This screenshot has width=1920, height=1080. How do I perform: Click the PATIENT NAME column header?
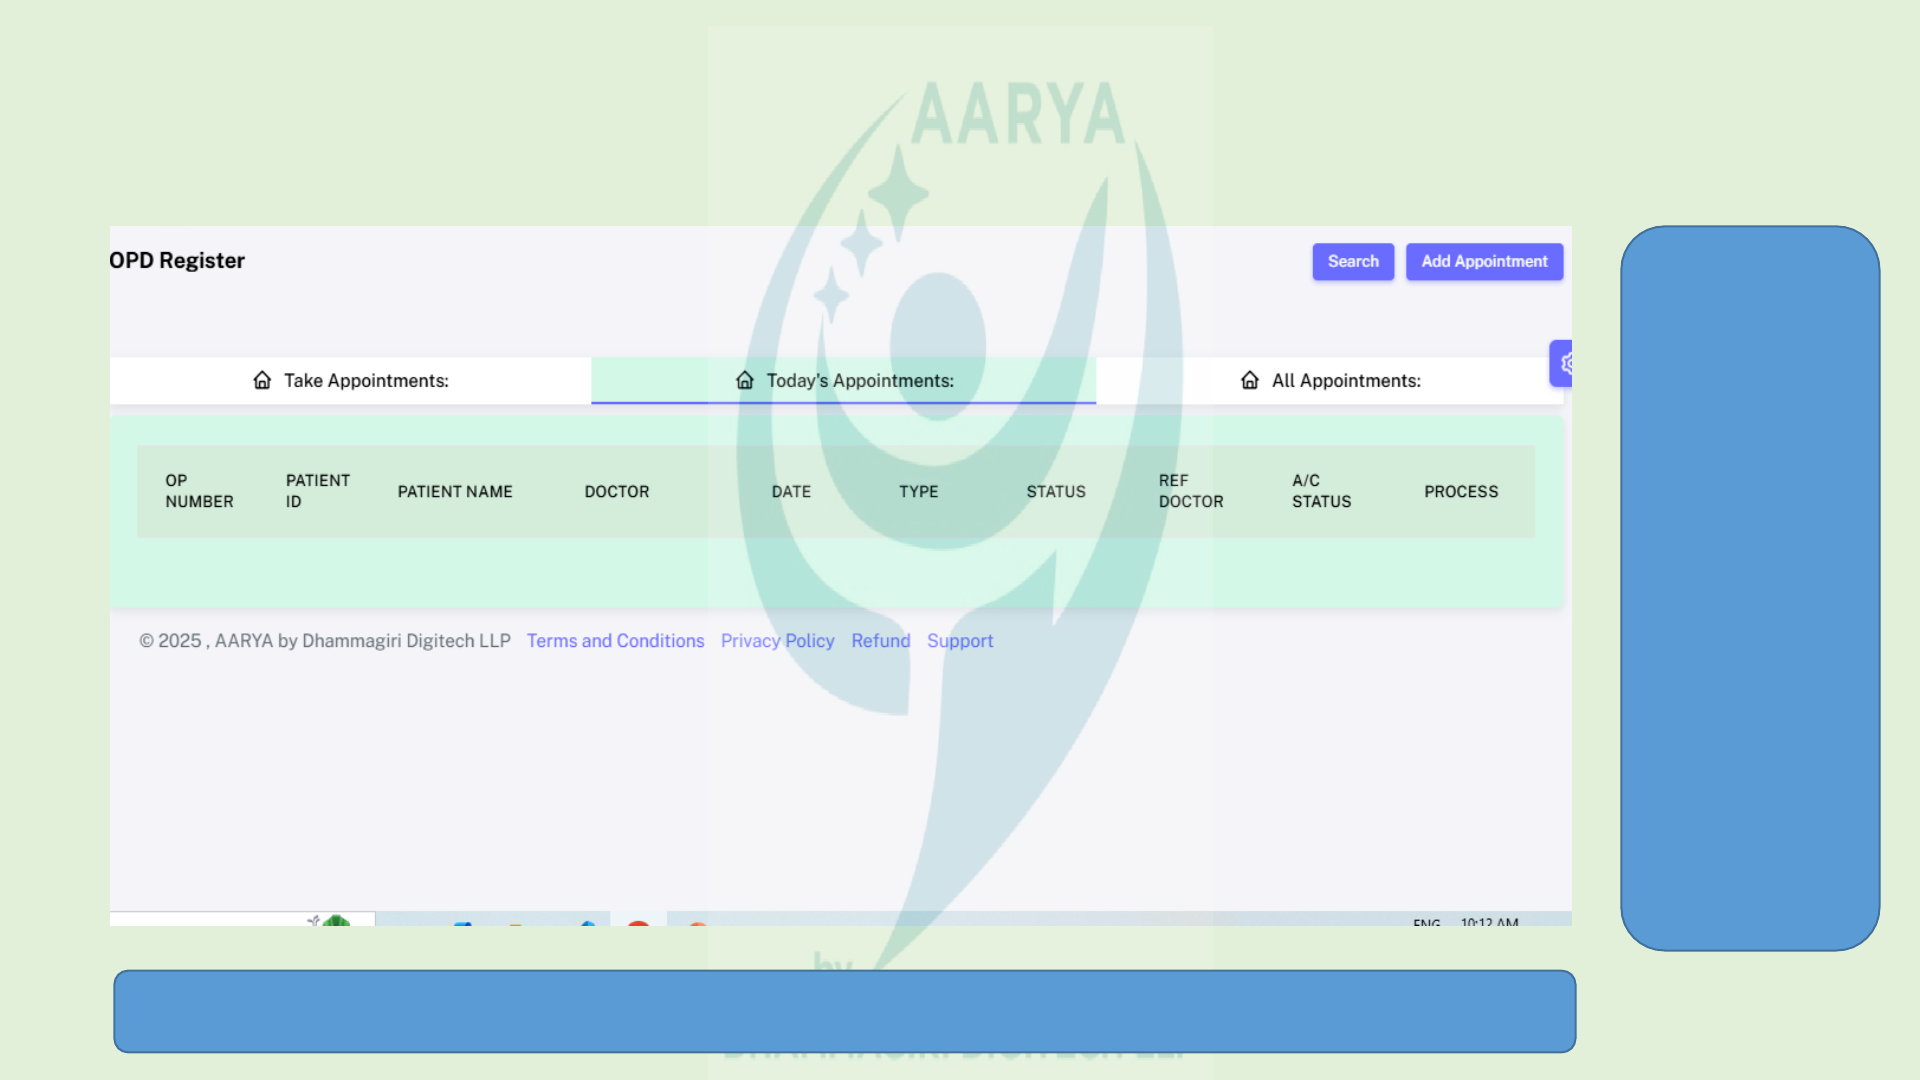(454, 492)
